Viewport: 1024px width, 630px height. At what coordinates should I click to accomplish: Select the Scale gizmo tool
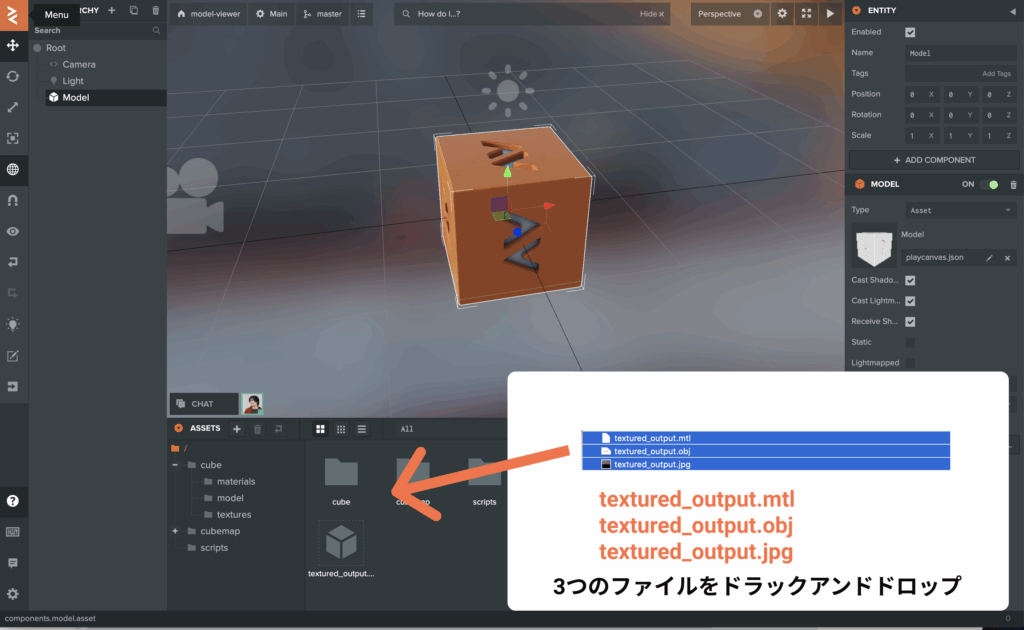click(12, 107)
